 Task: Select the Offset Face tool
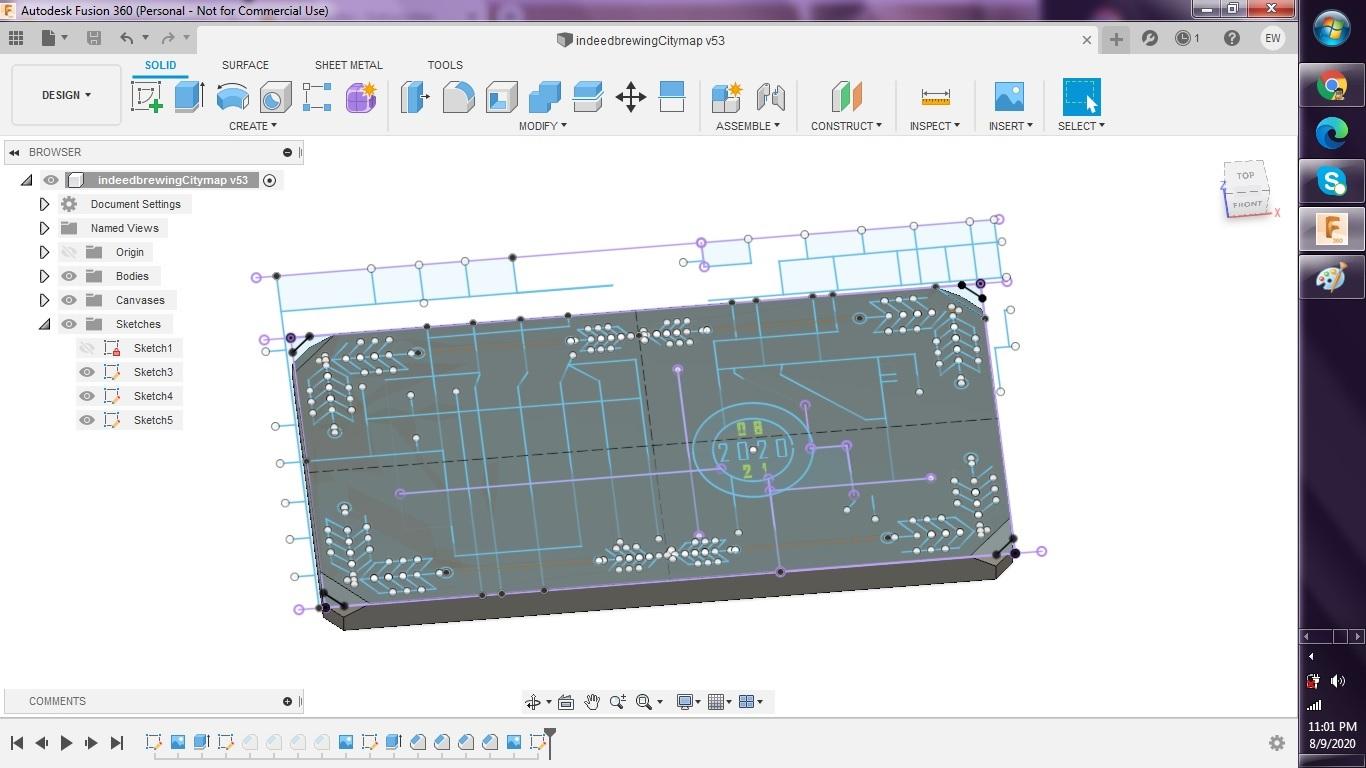click(x=587, y=97)
